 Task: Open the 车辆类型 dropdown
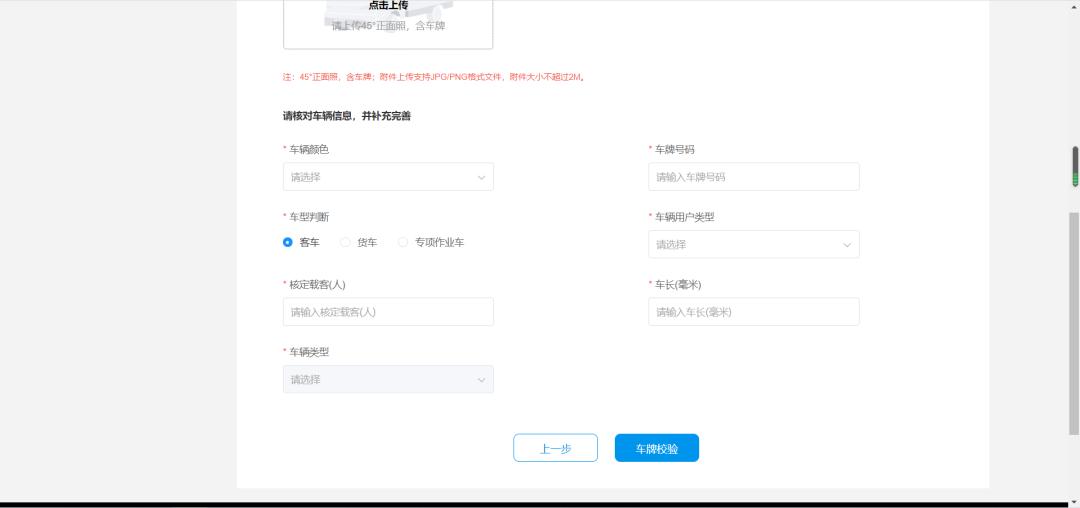coord(388,379)
